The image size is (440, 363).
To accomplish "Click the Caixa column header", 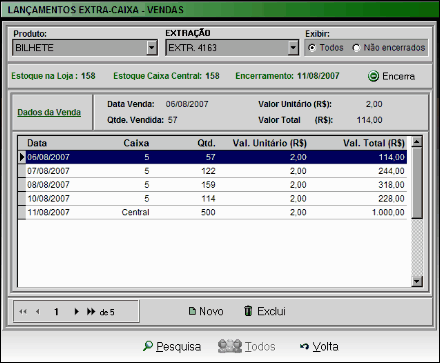I will [136, 143].
